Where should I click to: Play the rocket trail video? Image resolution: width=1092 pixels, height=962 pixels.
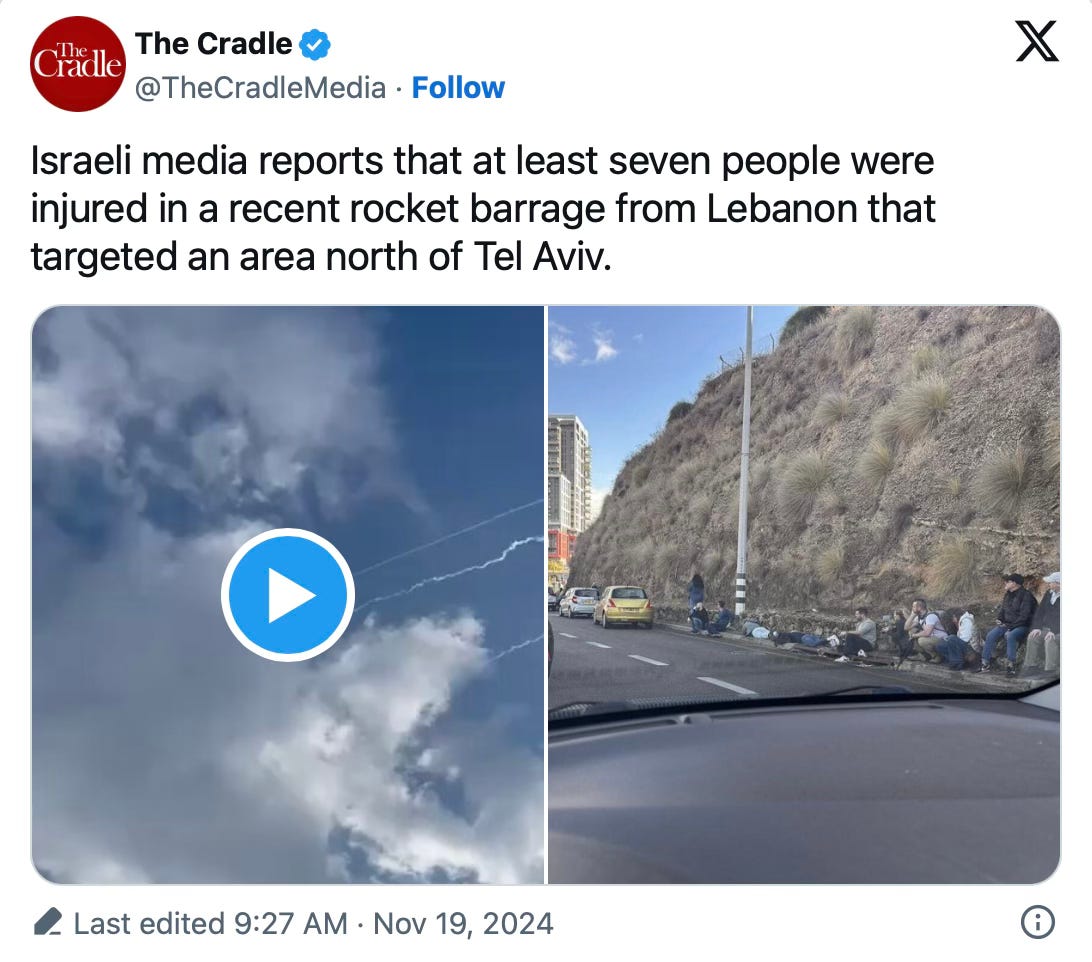click(288, 595)
